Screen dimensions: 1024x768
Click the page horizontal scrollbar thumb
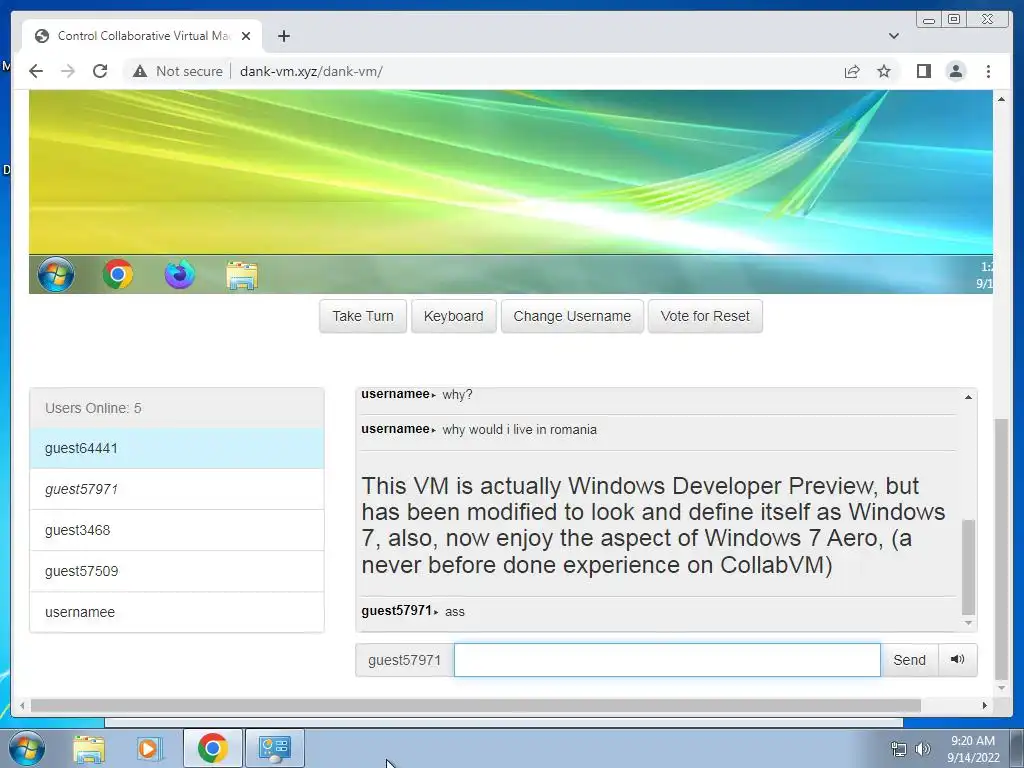(x=476, y=705)
